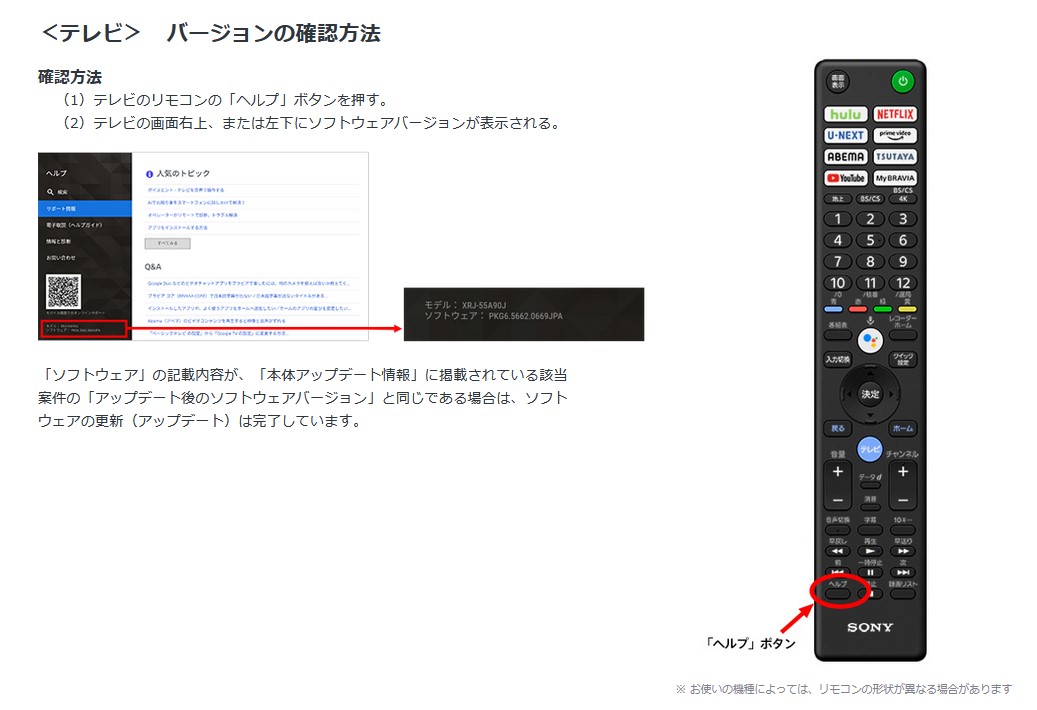Select 電子取説（ヘルプガイド） in help sidebar
Image resolution: width=1037 pixels, height=710 pixels.
[85, 225]
